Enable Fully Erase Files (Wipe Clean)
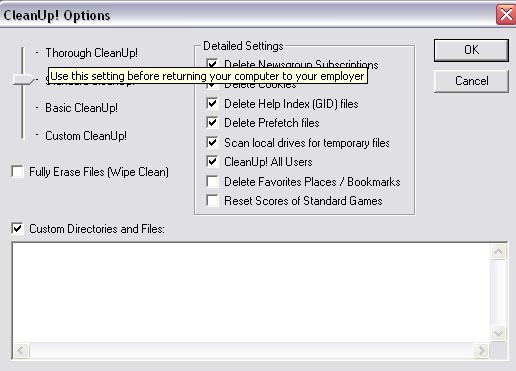516x371 pixels. click(17, 172)
